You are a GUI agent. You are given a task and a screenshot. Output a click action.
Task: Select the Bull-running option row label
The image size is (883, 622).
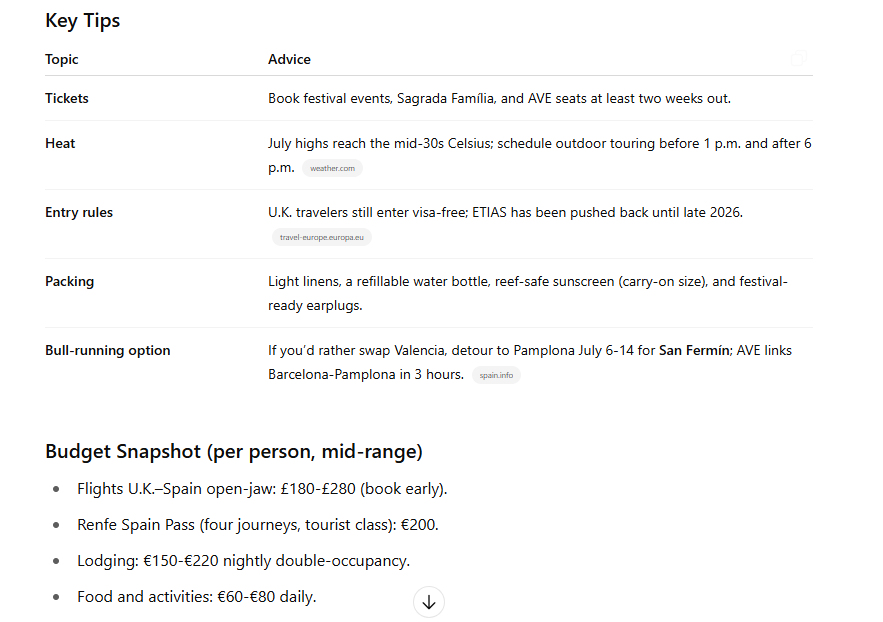click(x=108, y=350)
